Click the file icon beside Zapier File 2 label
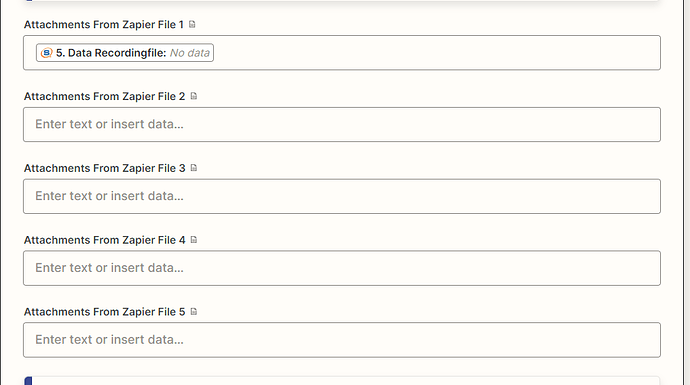Image resolution: width=690 pixels, height=385 pixels. (194, 96)
